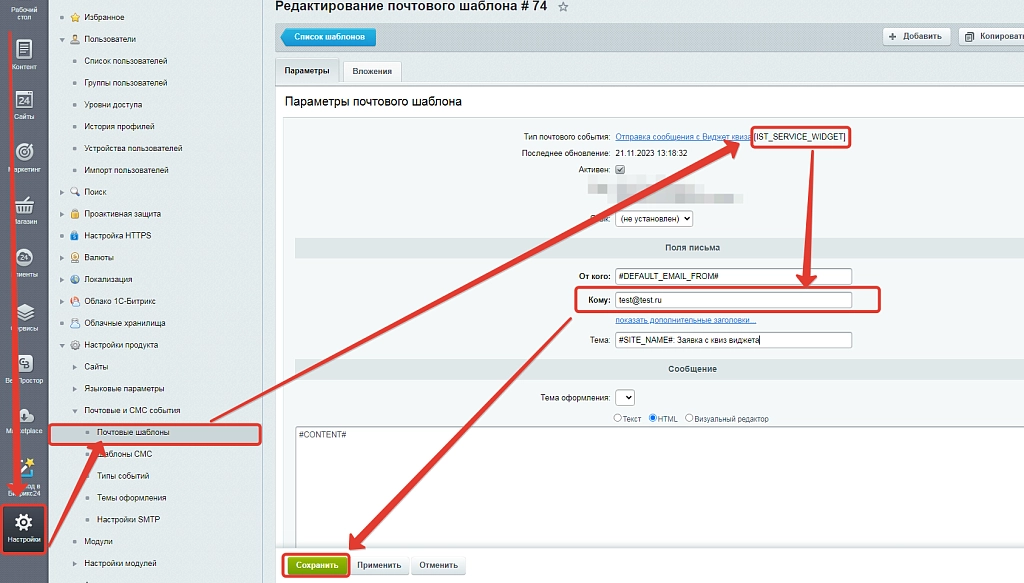Image resolution: width=1024 pixels, height=583 pixels.
Task: Click the Список шаблонов button
Action: coord(328,37)
